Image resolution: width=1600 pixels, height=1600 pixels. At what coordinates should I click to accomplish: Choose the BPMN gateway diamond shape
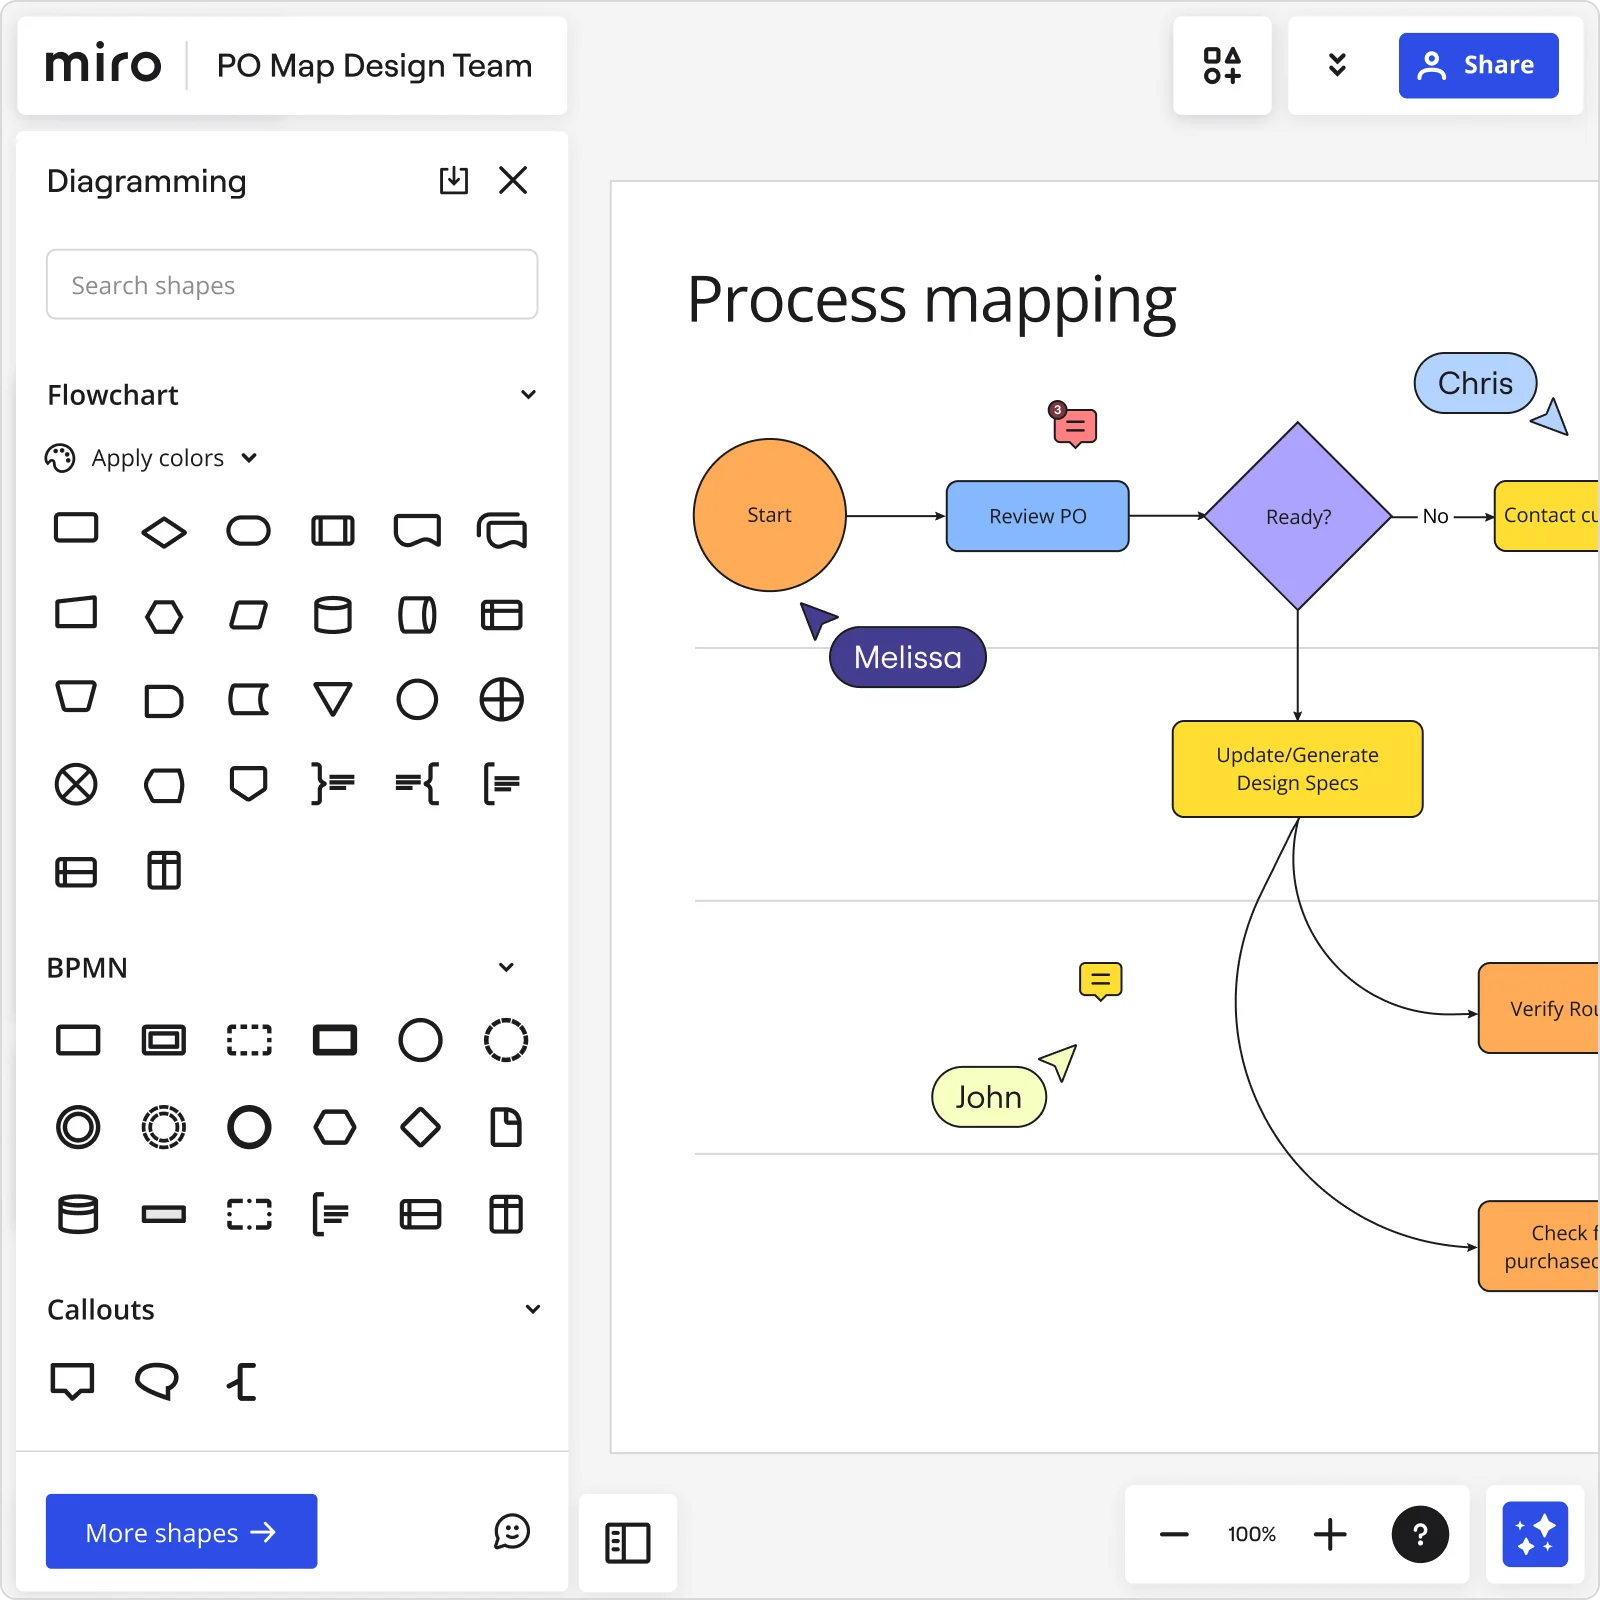click(x=420, y=1127)
